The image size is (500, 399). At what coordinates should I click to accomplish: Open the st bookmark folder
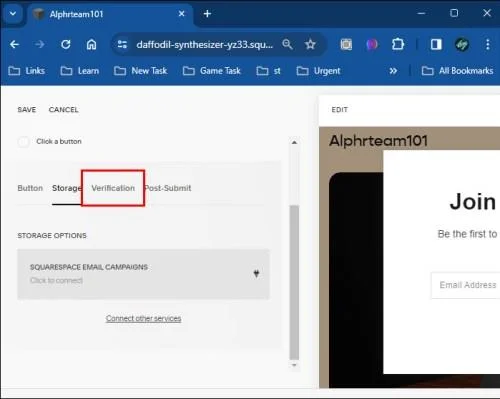click(x=268, y=71)
